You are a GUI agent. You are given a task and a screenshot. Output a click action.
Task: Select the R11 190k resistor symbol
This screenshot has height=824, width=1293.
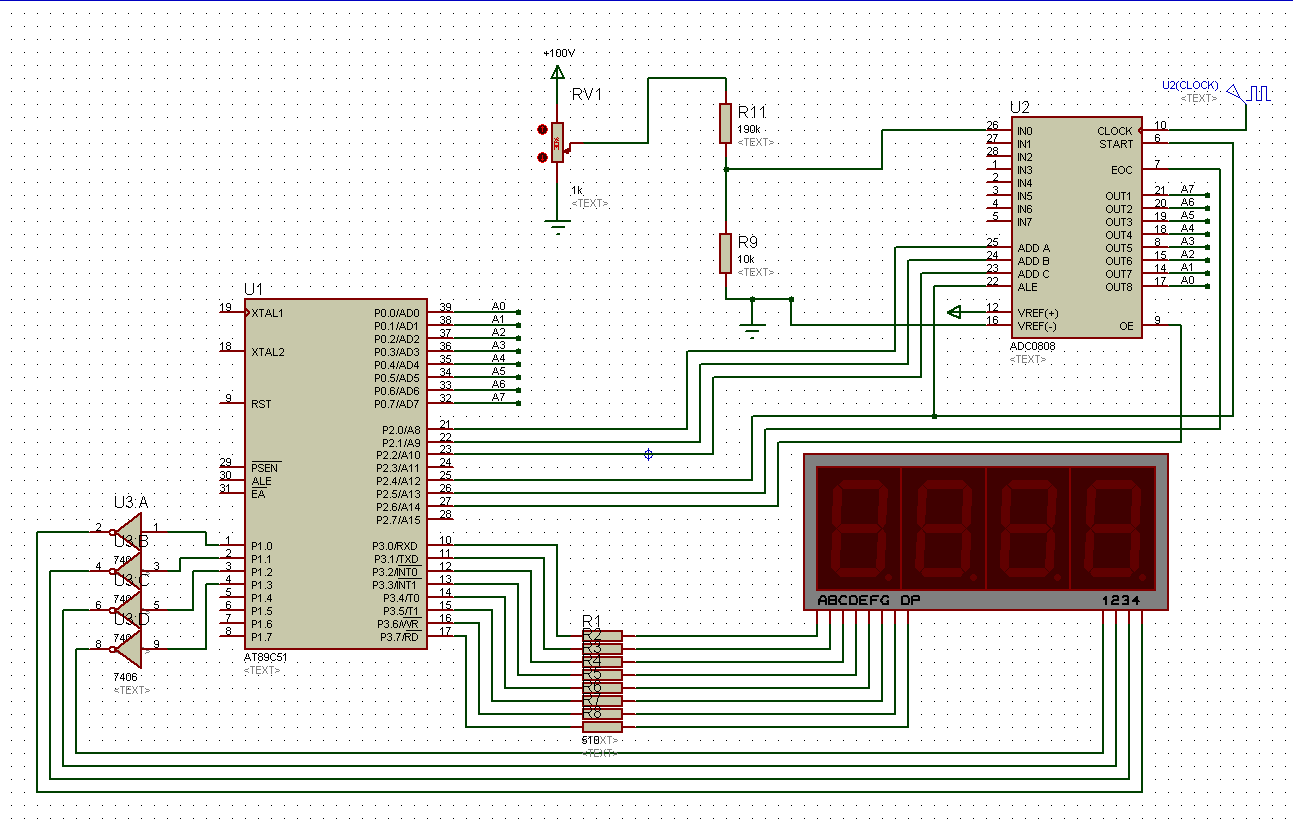pyautogui.click(x=726, y=123)
